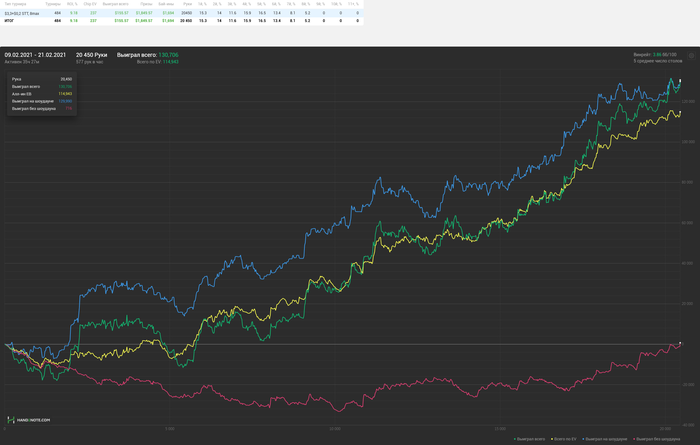Toggle 'Выиграл без шоудауна' series in bottom legend
The image size is (700, 445).
656,439
